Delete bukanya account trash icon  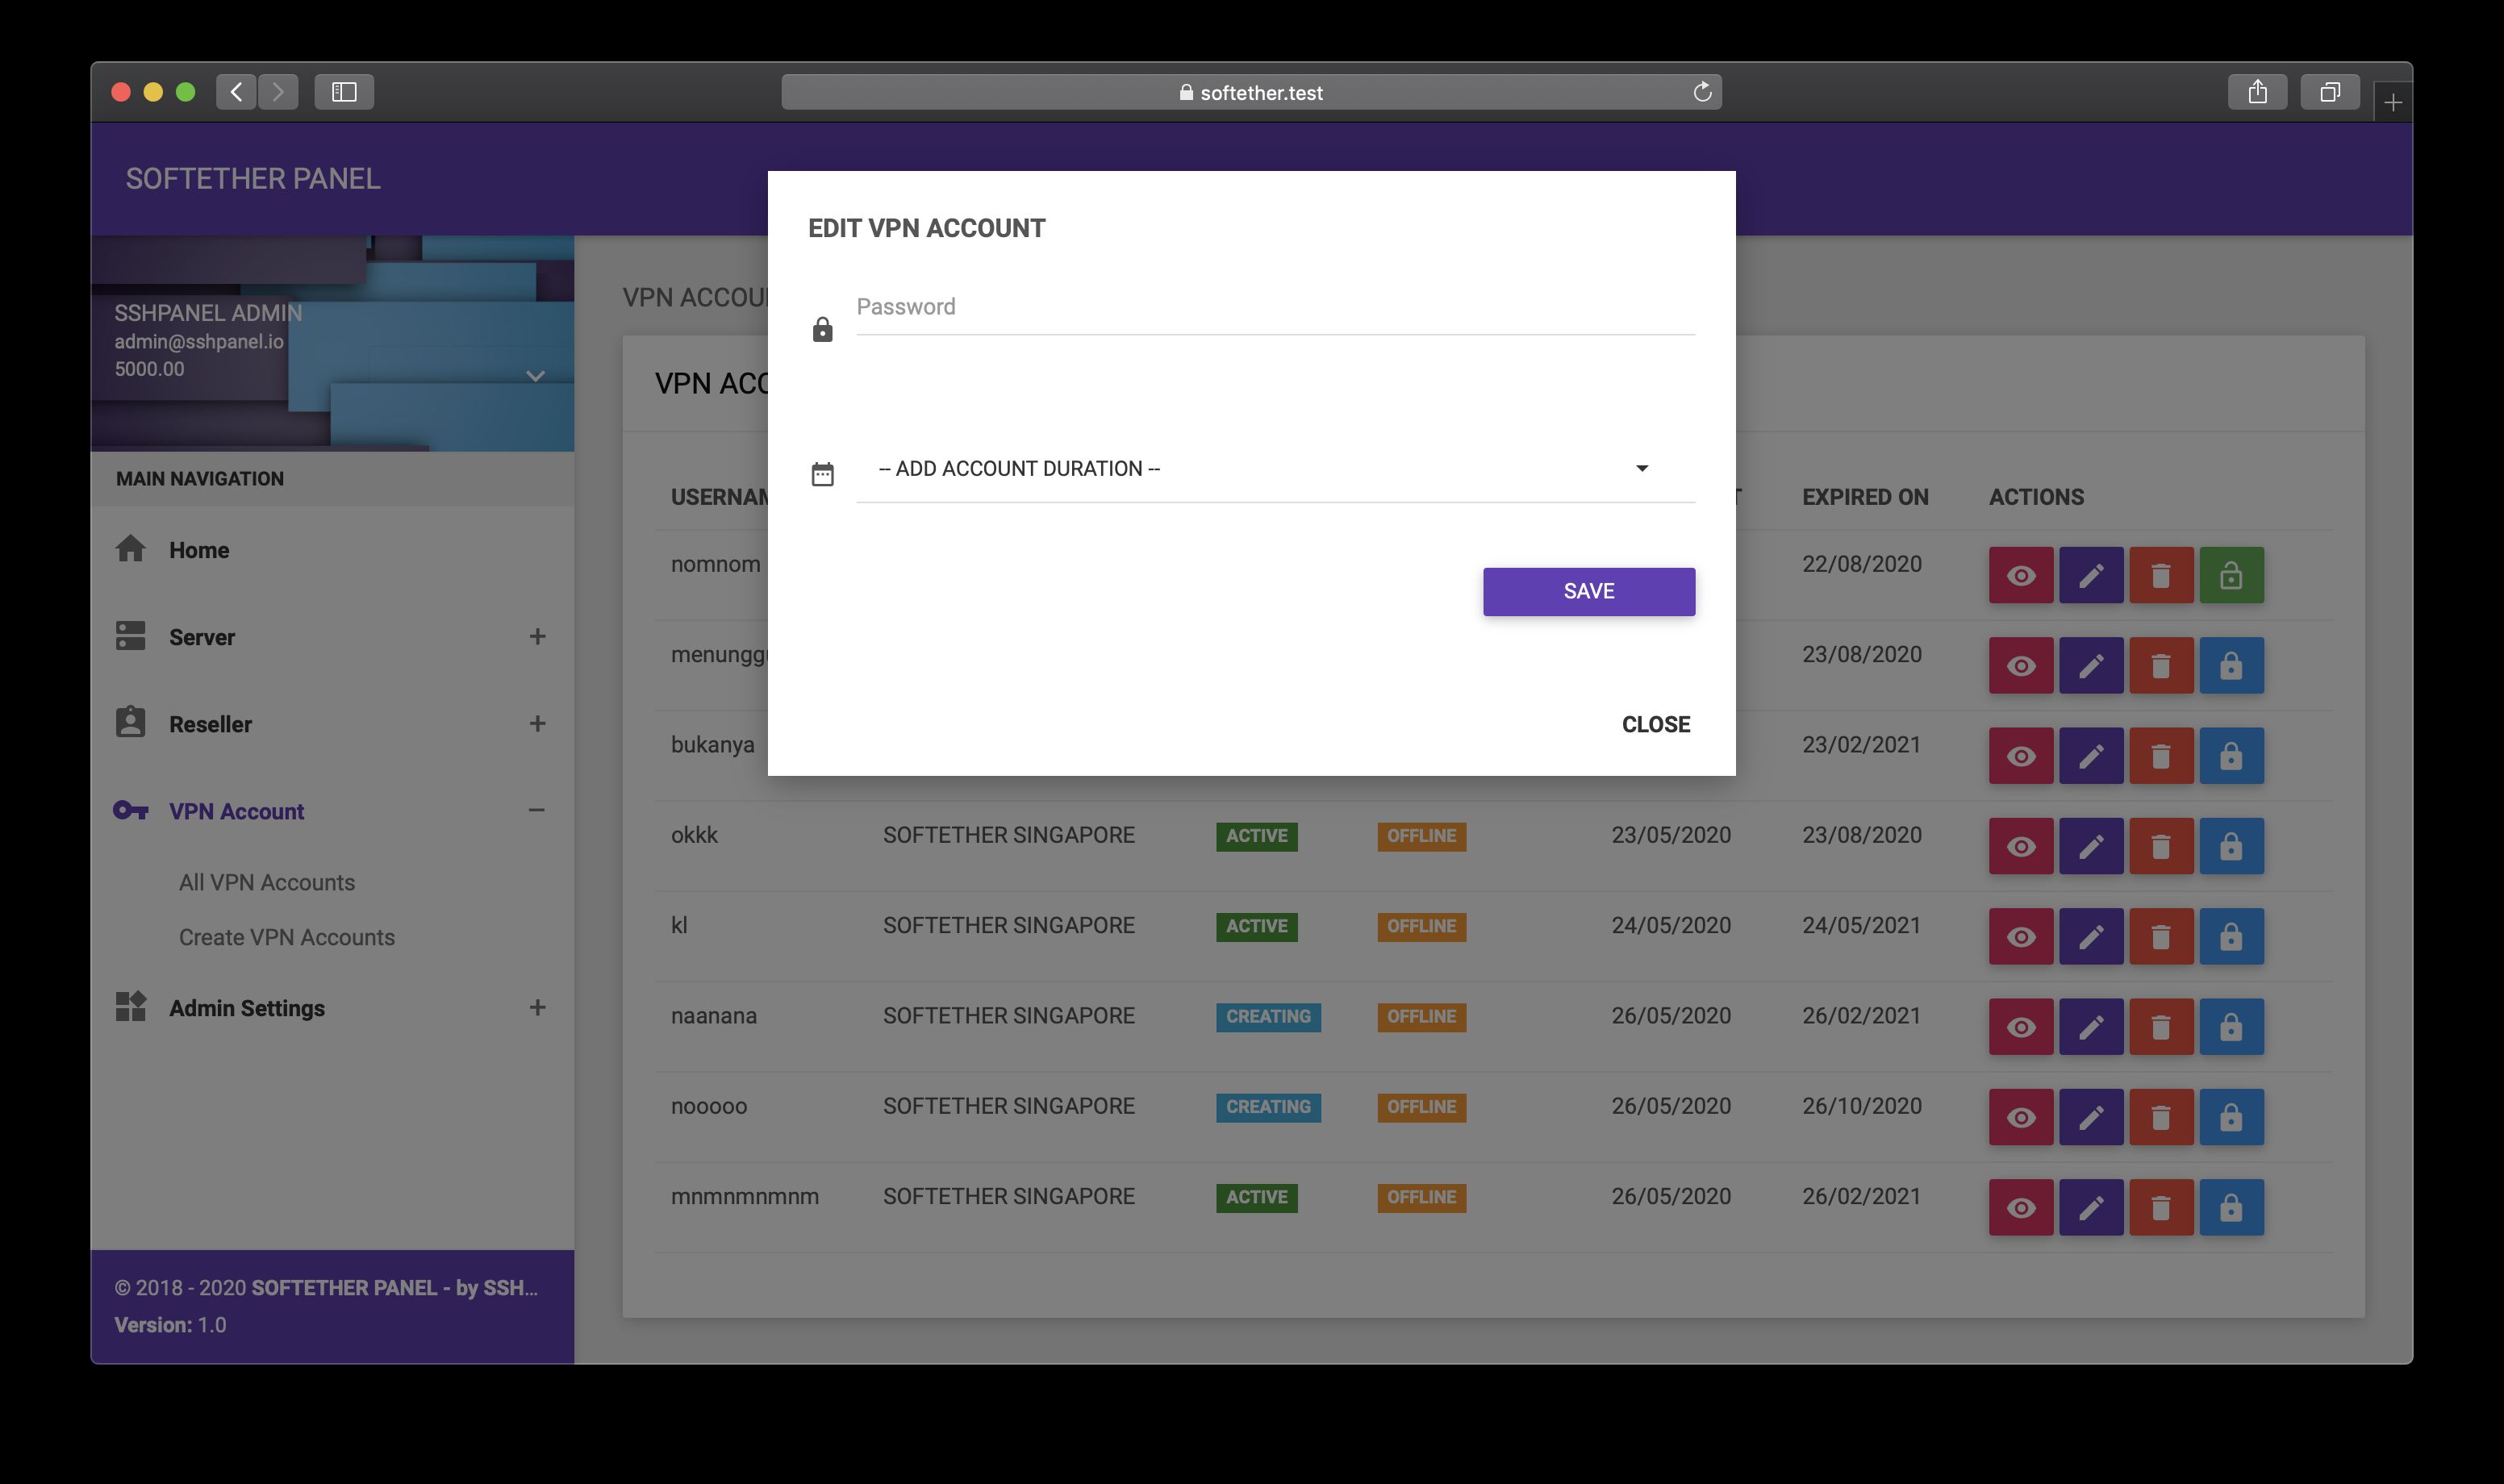click(x=2160, y=756)
